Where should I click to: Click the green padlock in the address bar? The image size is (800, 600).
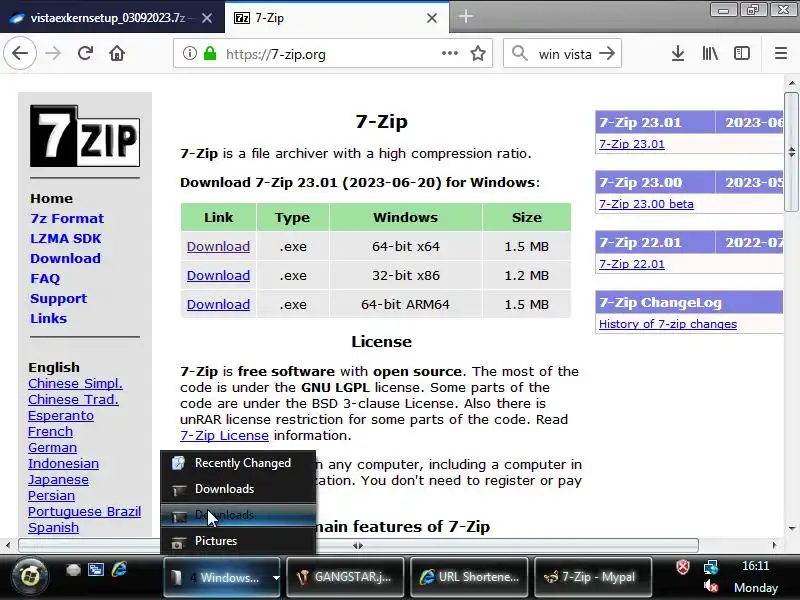tap(210, 53)
